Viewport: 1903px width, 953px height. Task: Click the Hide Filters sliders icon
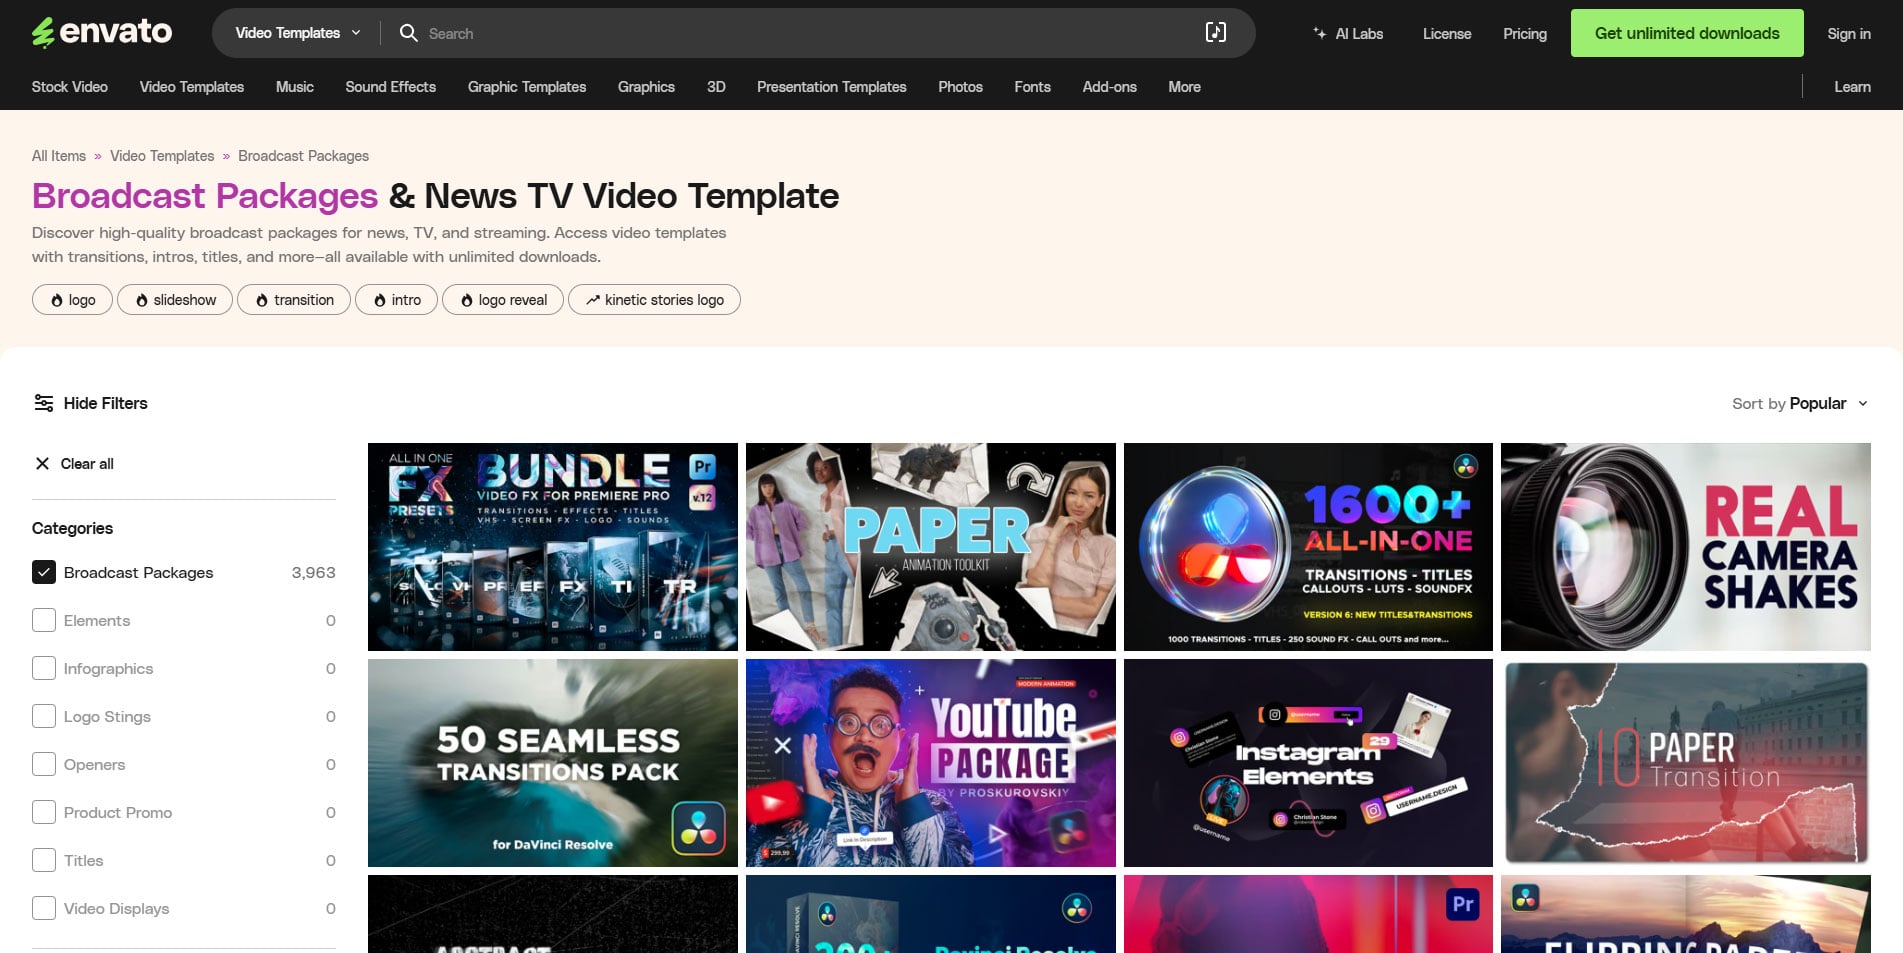44,403
